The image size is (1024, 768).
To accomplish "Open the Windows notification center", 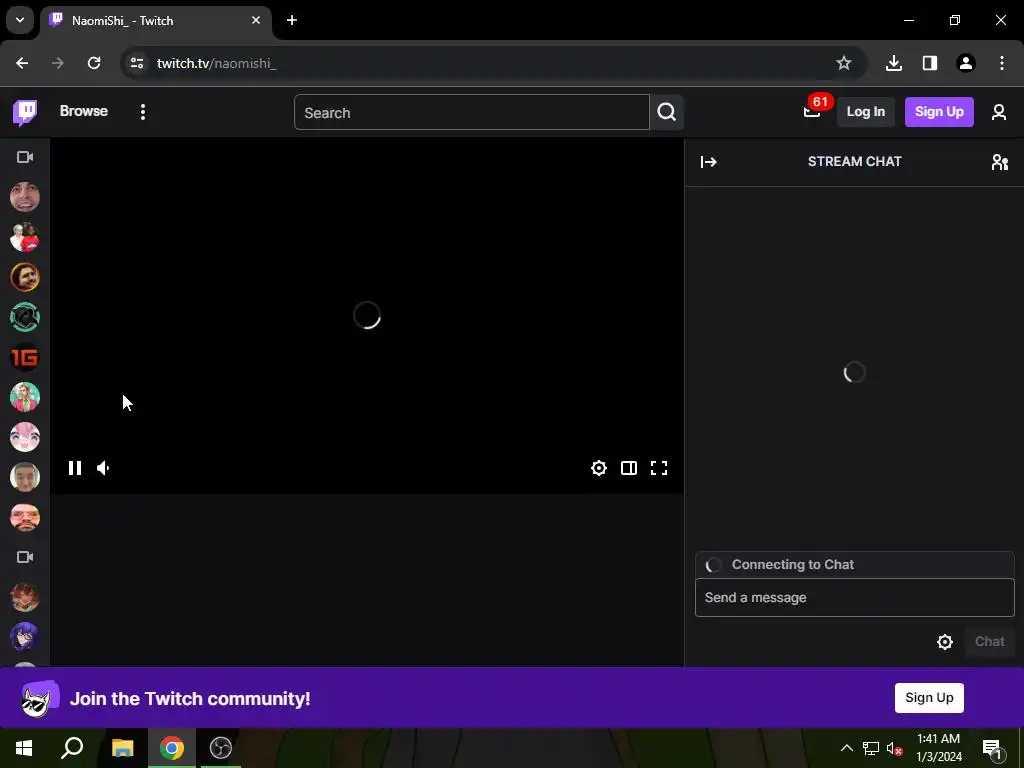I will coord(992,748).
